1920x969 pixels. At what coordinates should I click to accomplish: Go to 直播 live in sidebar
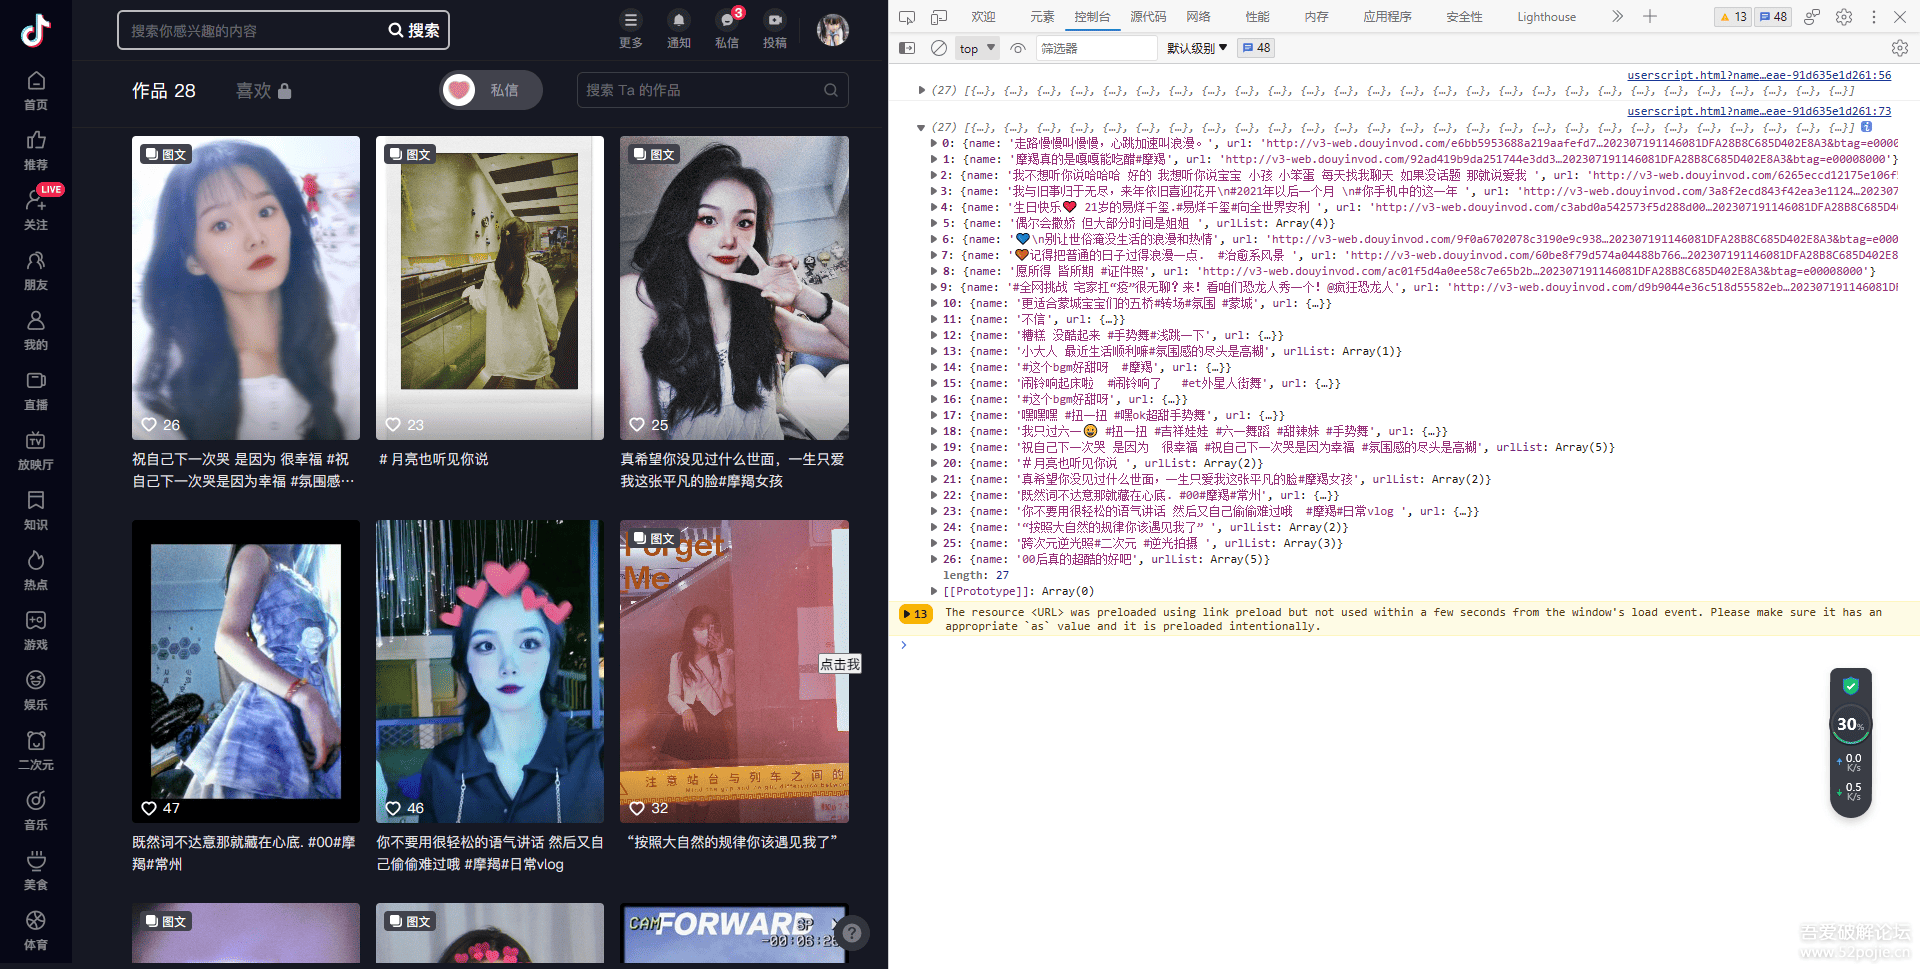(x=36, y=390)
